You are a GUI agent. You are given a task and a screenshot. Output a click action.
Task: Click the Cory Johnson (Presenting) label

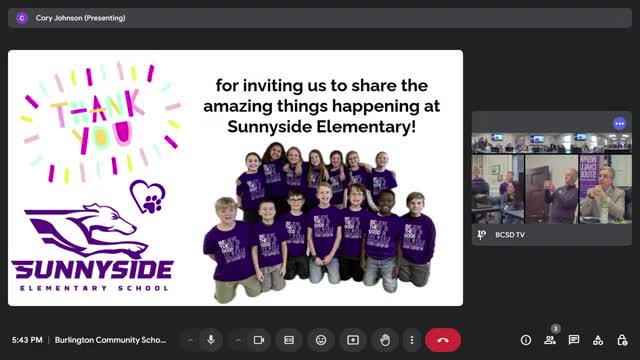click(x=80, y=18)
